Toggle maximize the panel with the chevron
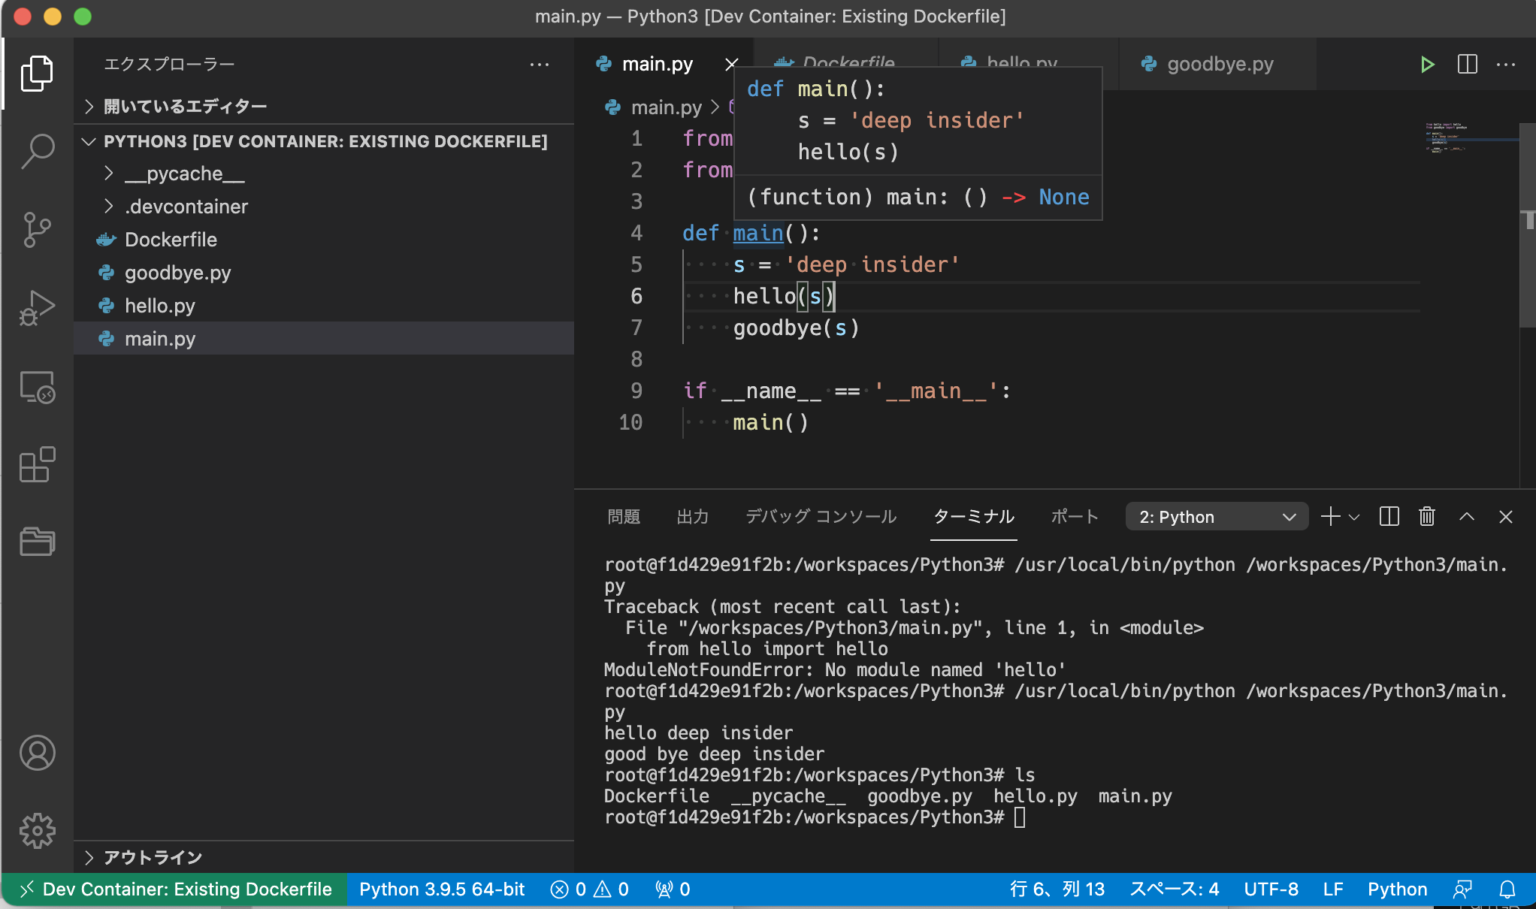 1466,516
